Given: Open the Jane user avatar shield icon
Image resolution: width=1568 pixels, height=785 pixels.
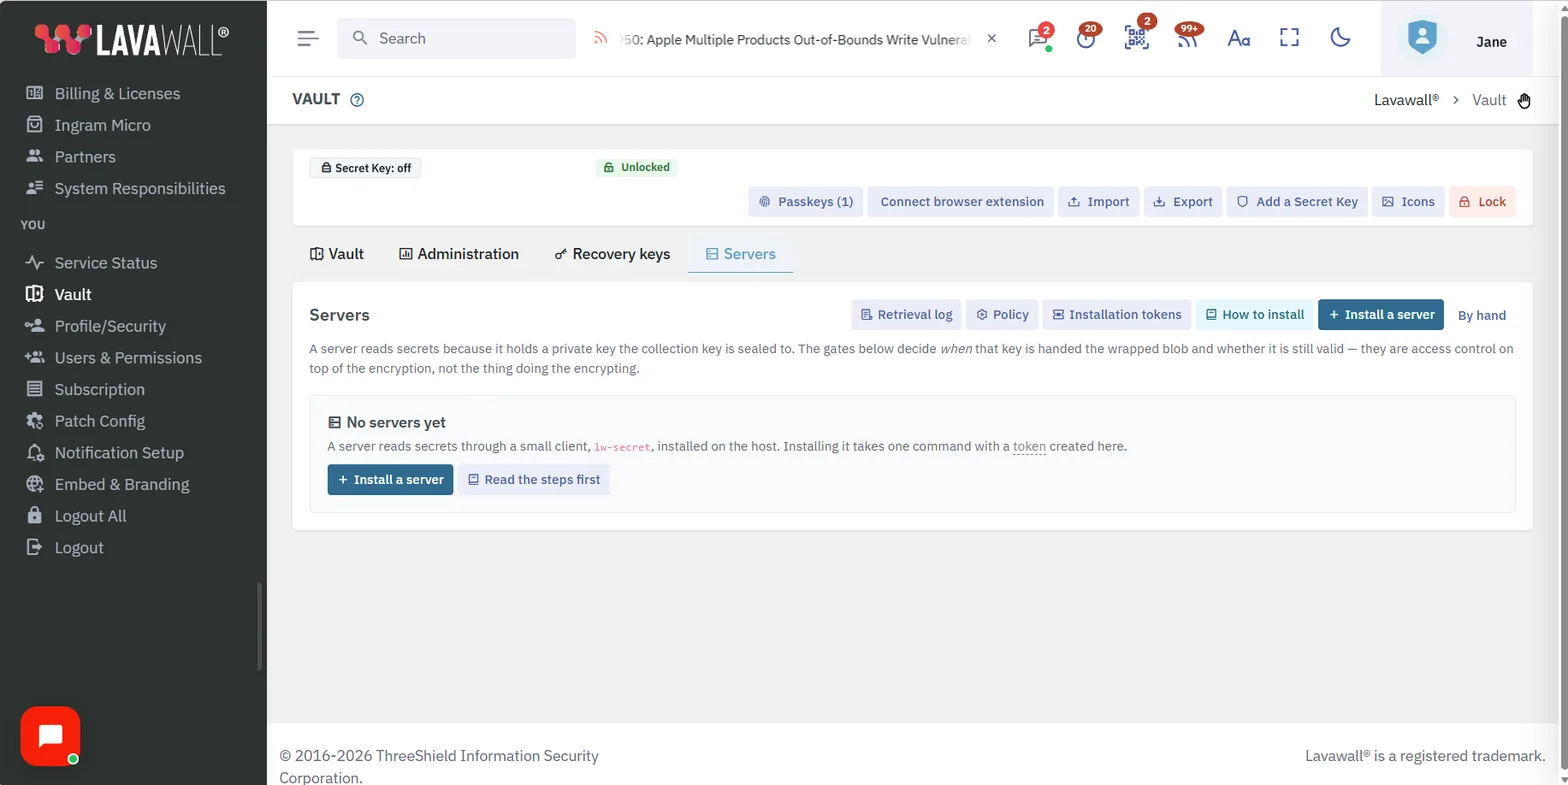Looking at the screenshot, I should click(1421, 38).
